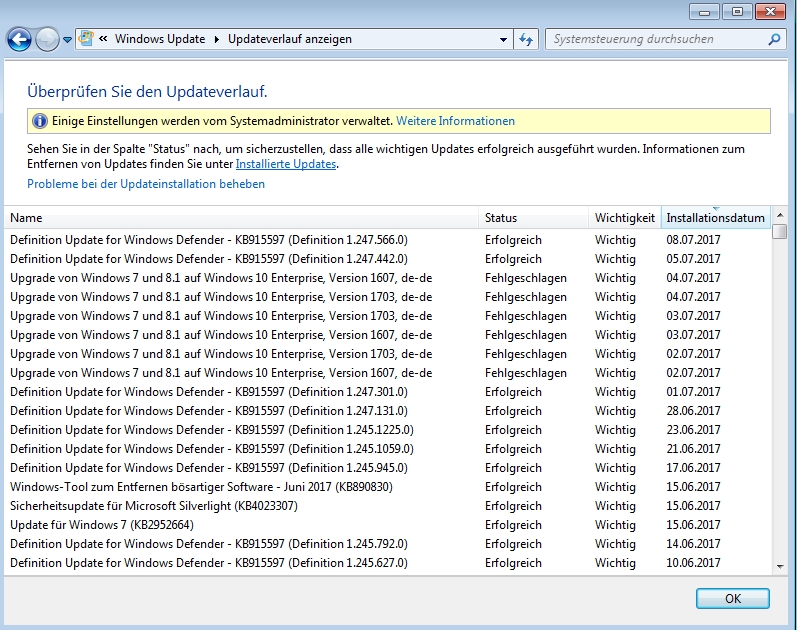This screenshot has height=630, width=797.
Task: Select the Definition 1.247.301.0 update row
Action: point(389,392)
